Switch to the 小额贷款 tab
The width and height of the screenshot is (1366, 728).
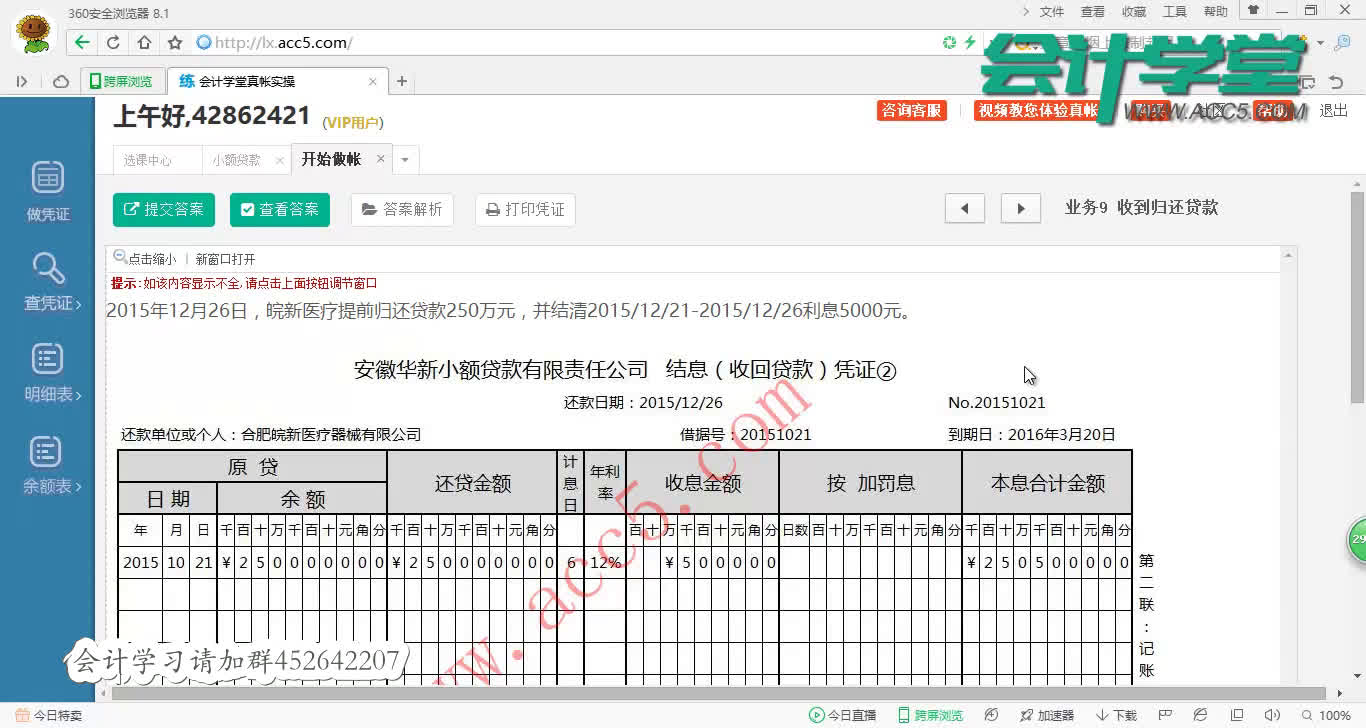point(236,159)
